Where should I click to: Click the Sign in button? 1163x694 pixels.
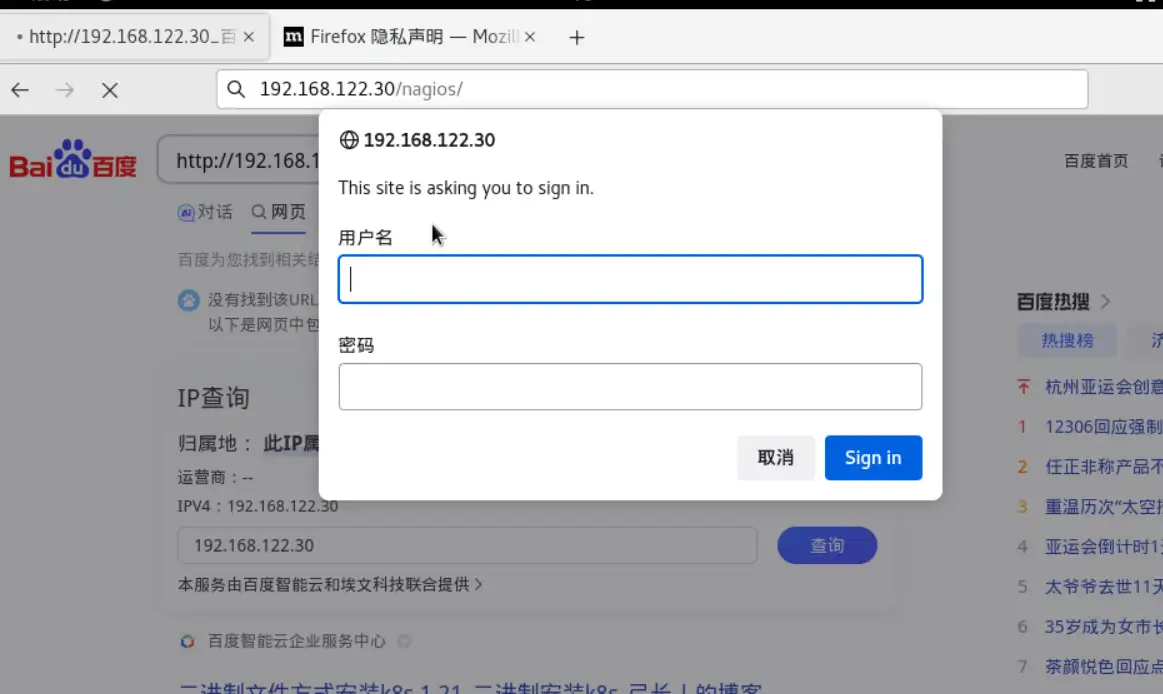[x=872, y=457]
